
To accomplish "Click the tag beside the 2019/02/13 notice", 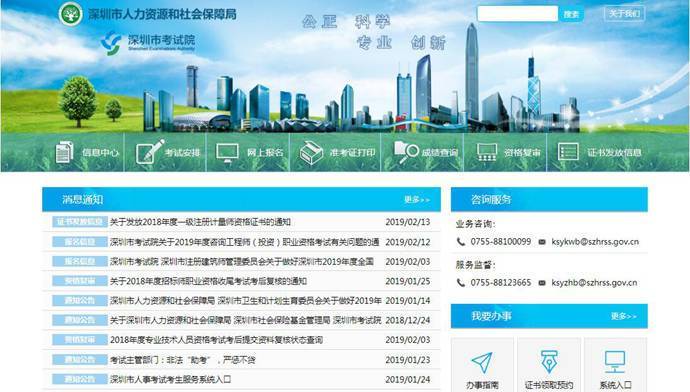I will point(80,222).
